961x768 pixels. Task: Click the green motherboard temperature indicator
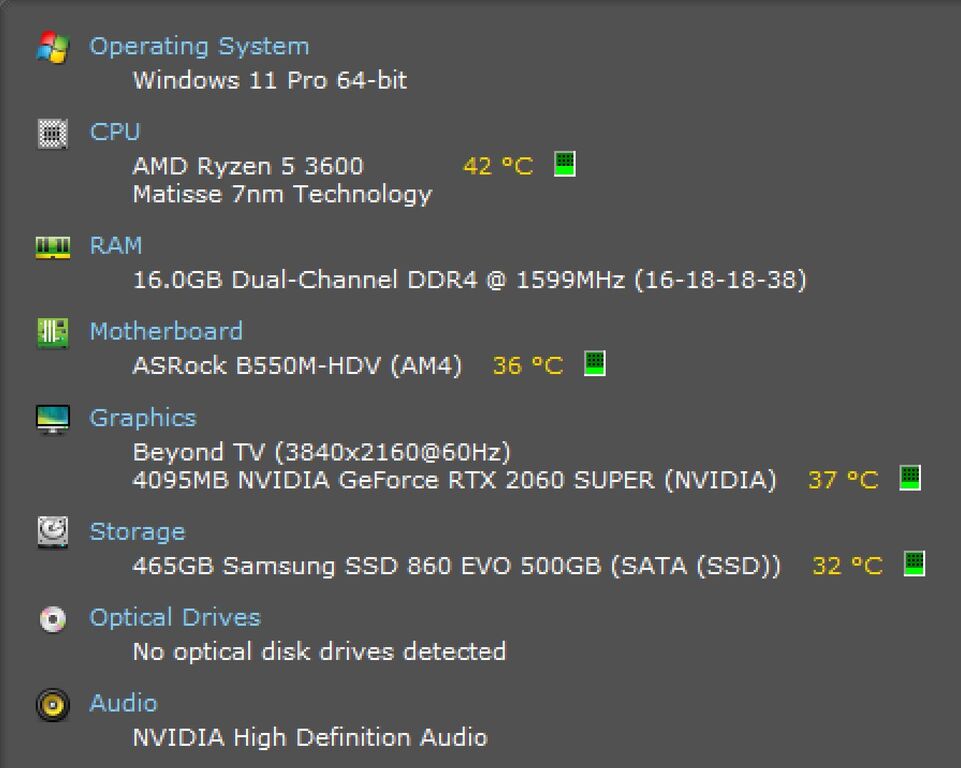594,363
